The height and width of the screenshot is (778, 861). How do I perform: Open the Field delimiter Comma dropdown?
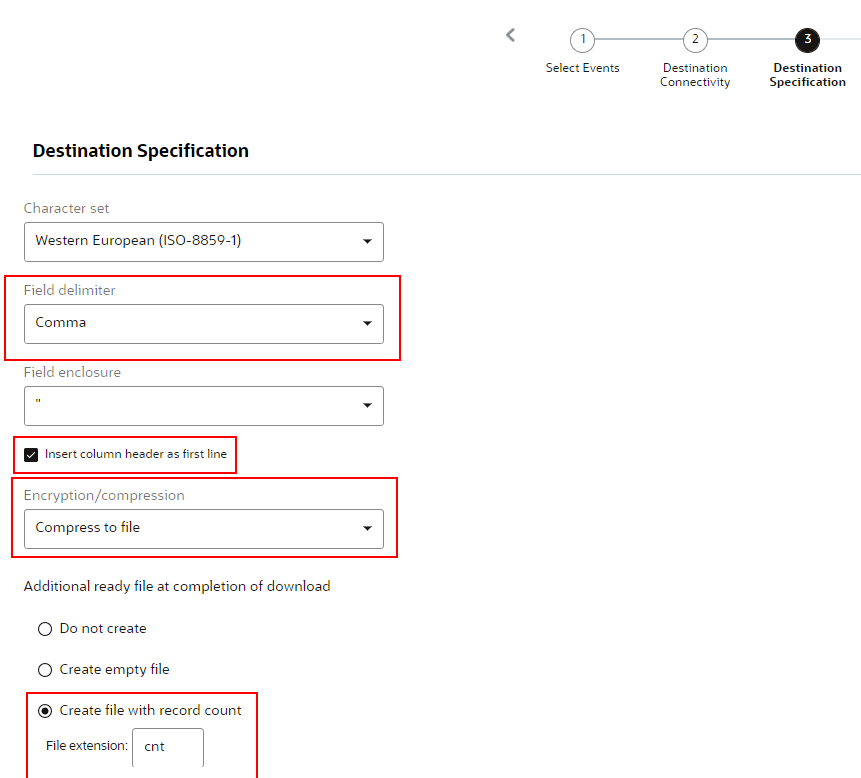(204, 324)
